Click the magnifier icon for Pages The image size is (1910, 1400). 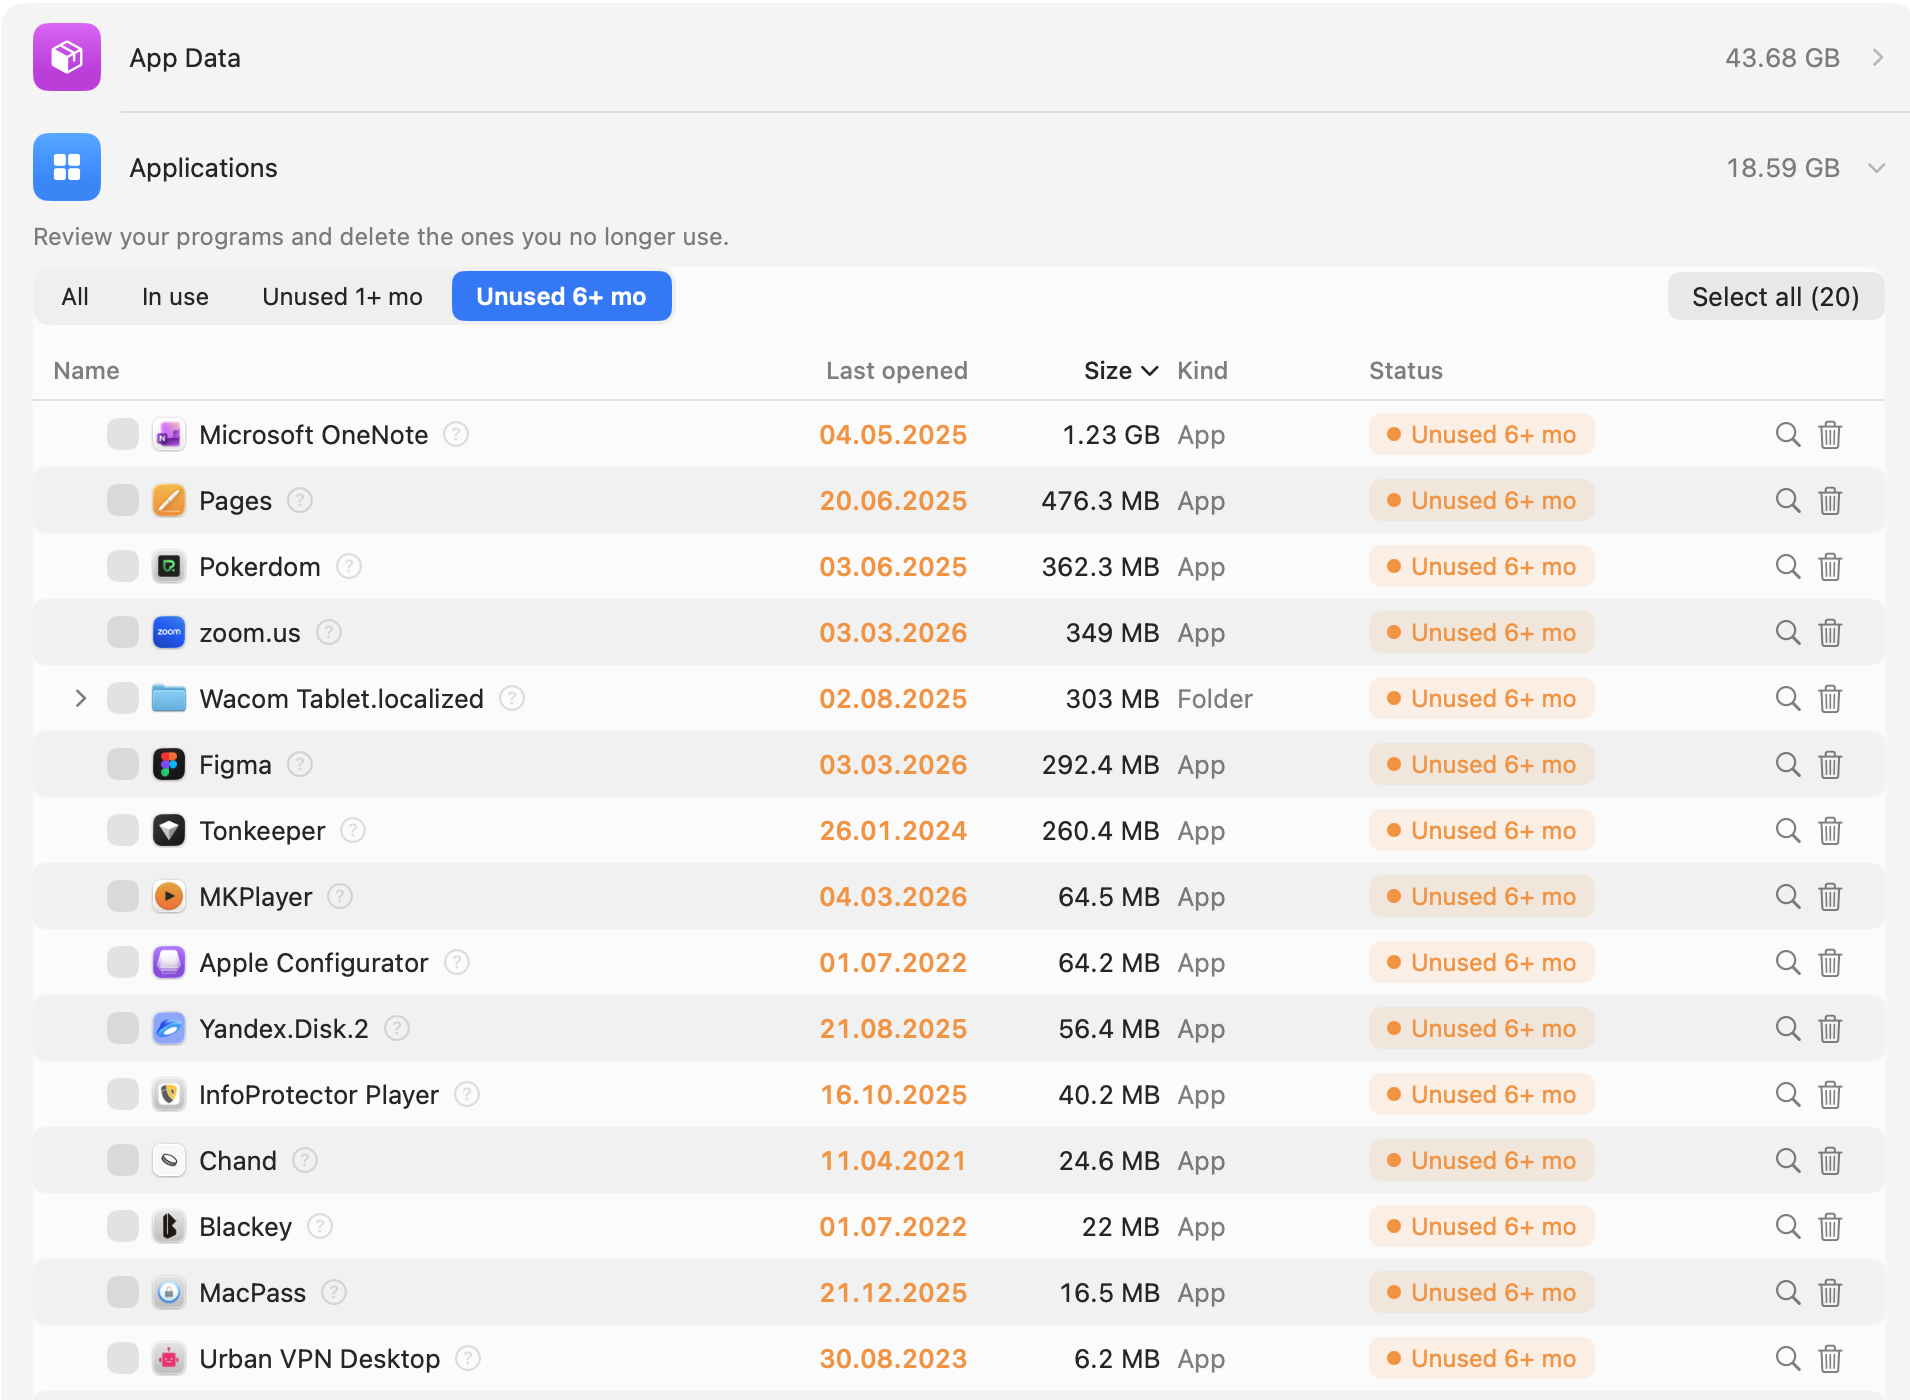coord(1788,501)
